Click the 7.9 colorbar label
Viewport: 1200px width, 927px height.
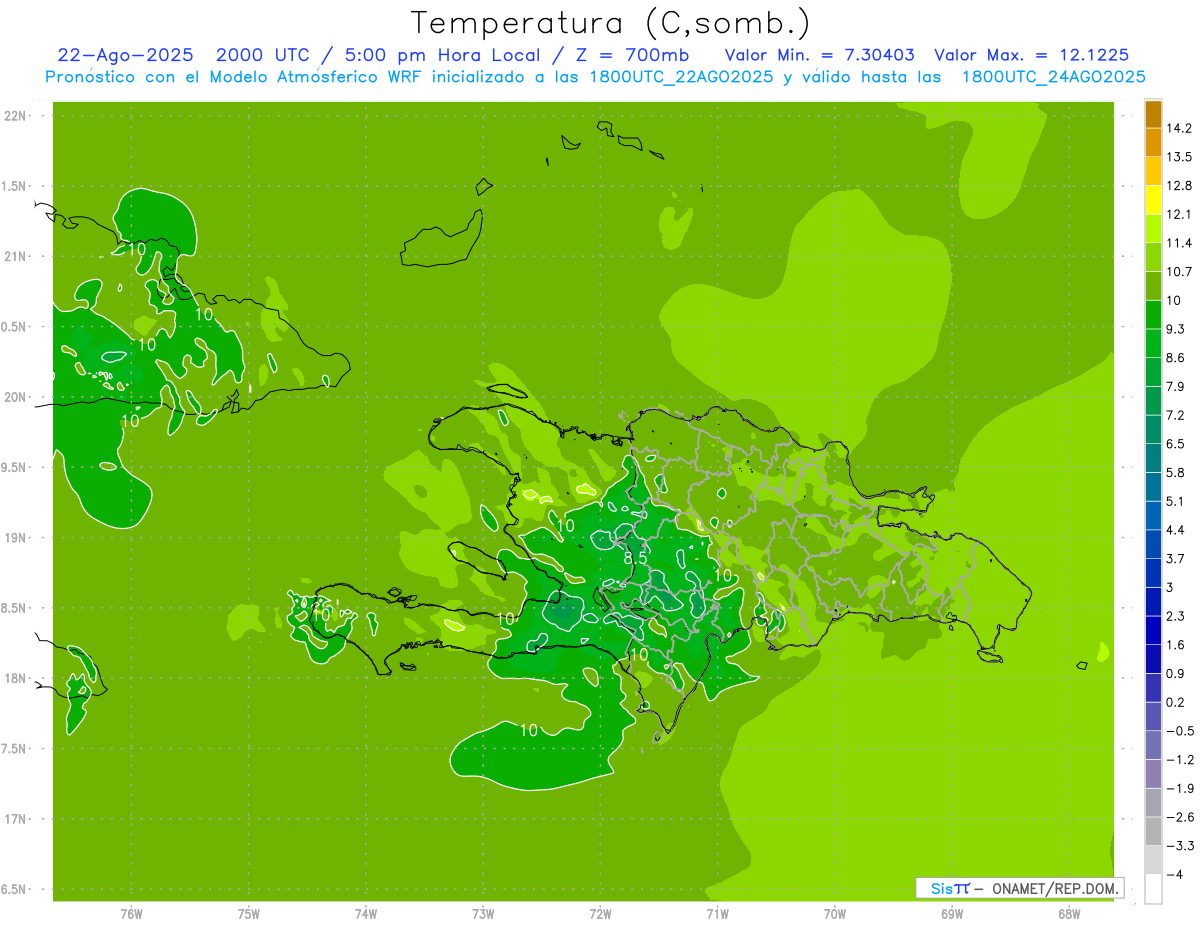pyautogui.click(x=1176, y=387)
